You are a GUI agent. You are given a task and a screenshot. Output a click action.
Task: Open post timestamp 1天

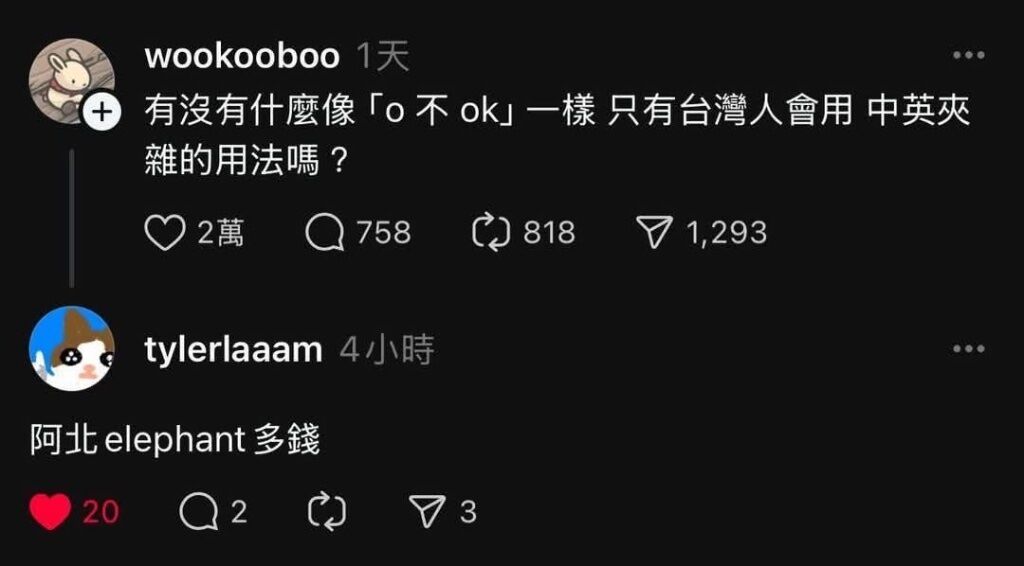click(383, 58)
